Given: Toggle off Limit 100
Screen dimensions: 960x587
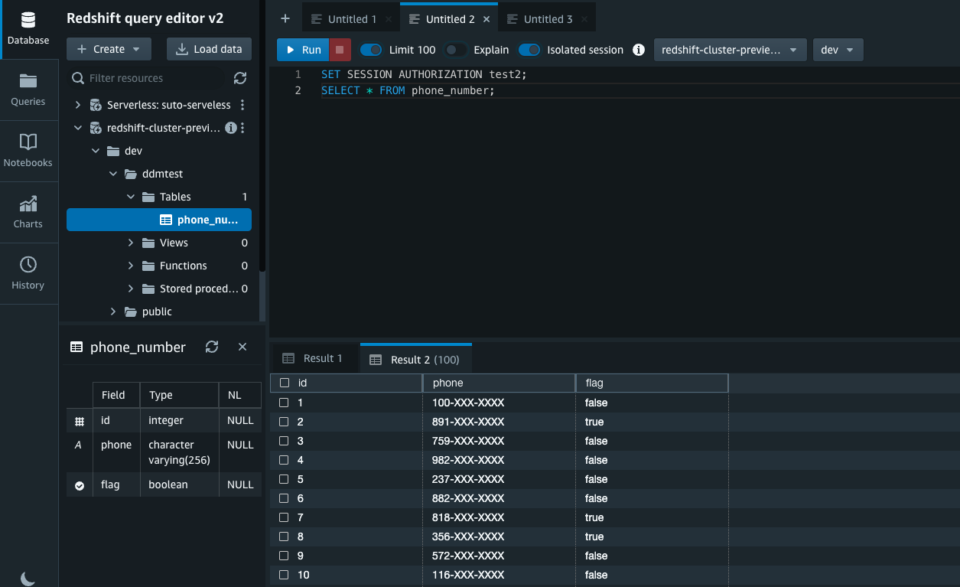Looking at the screenshot, I should tap(370, 49).
